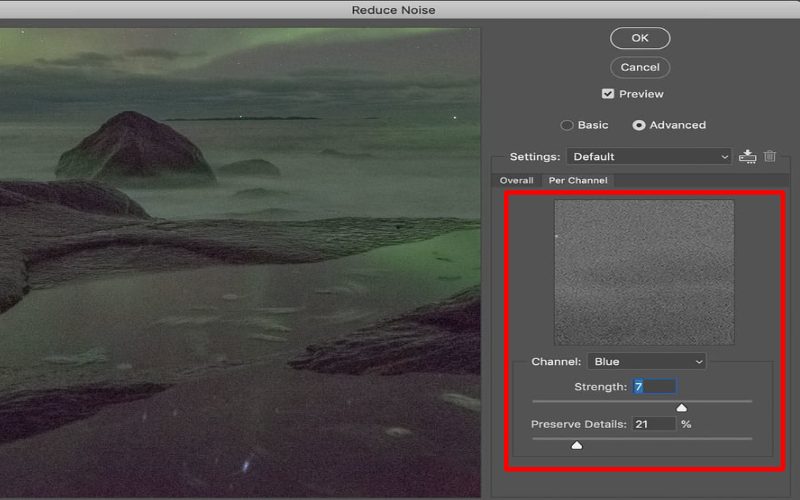Switch to the Per Channel tab

578,180
